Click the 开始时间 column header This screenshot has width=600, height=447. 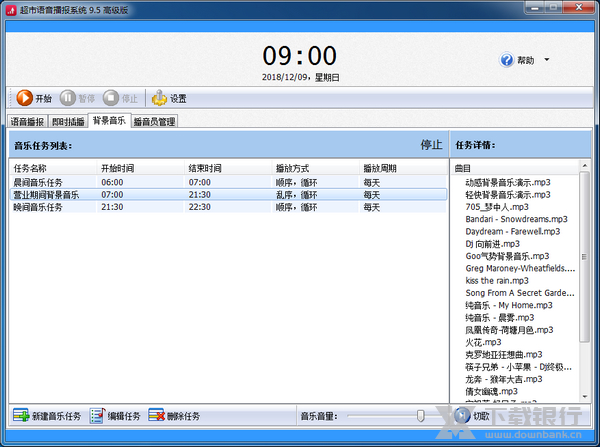coord(140,168)
